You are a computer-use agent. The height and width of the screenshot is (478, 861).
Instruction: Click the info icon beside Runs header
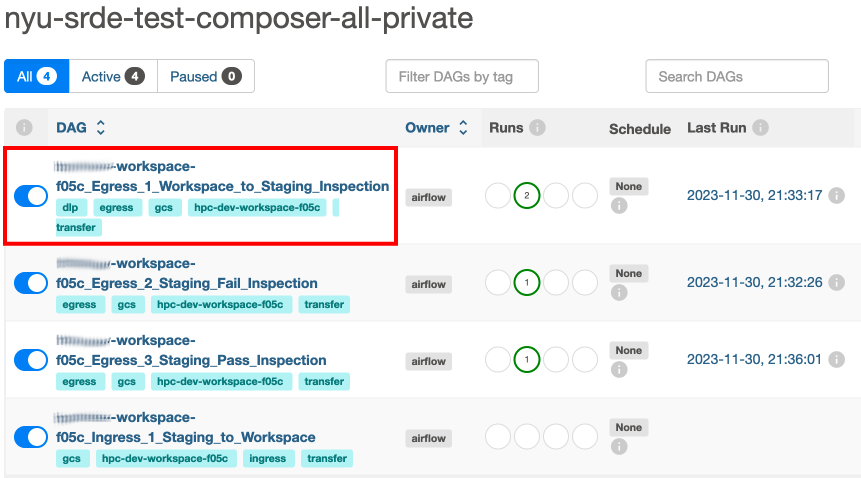tap(537, 128)
